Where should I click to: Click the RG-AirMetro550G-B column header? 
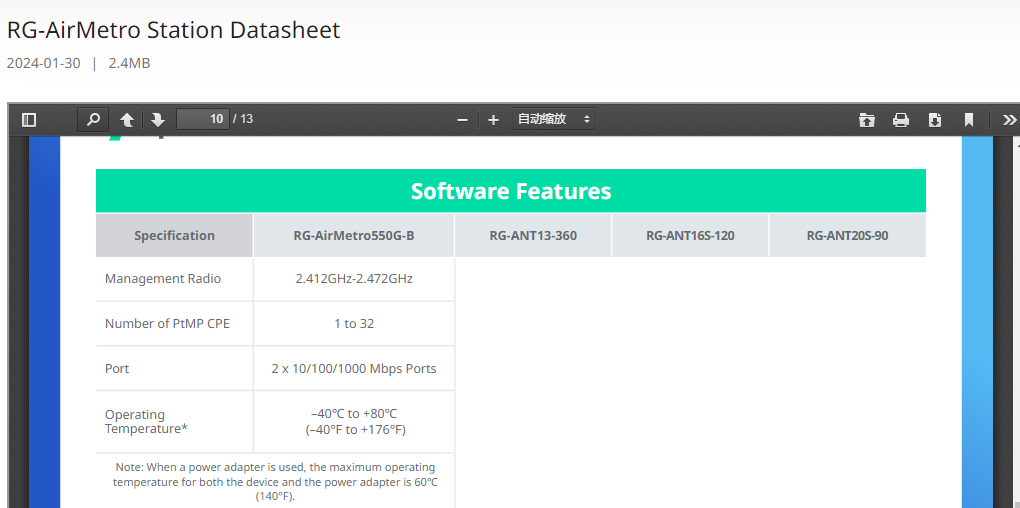354,235
